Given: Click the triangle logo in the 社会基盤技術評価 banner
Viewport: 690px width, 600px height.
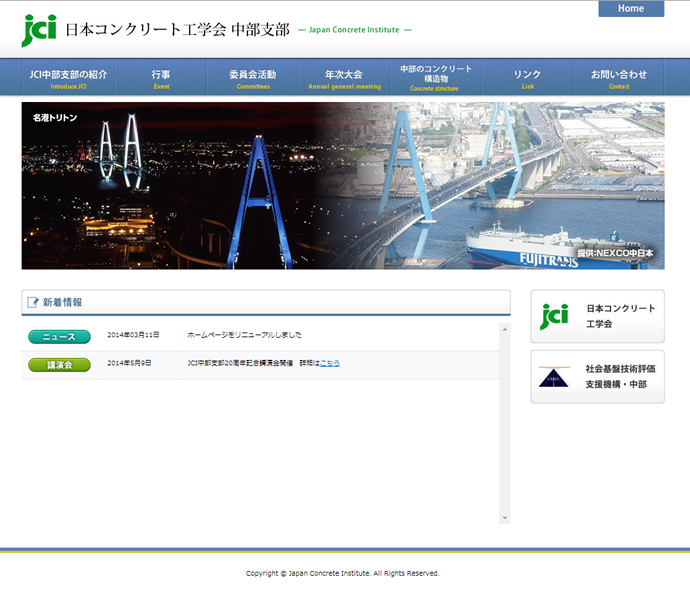Looking at the screenshot, I should (x=554, y=376).
